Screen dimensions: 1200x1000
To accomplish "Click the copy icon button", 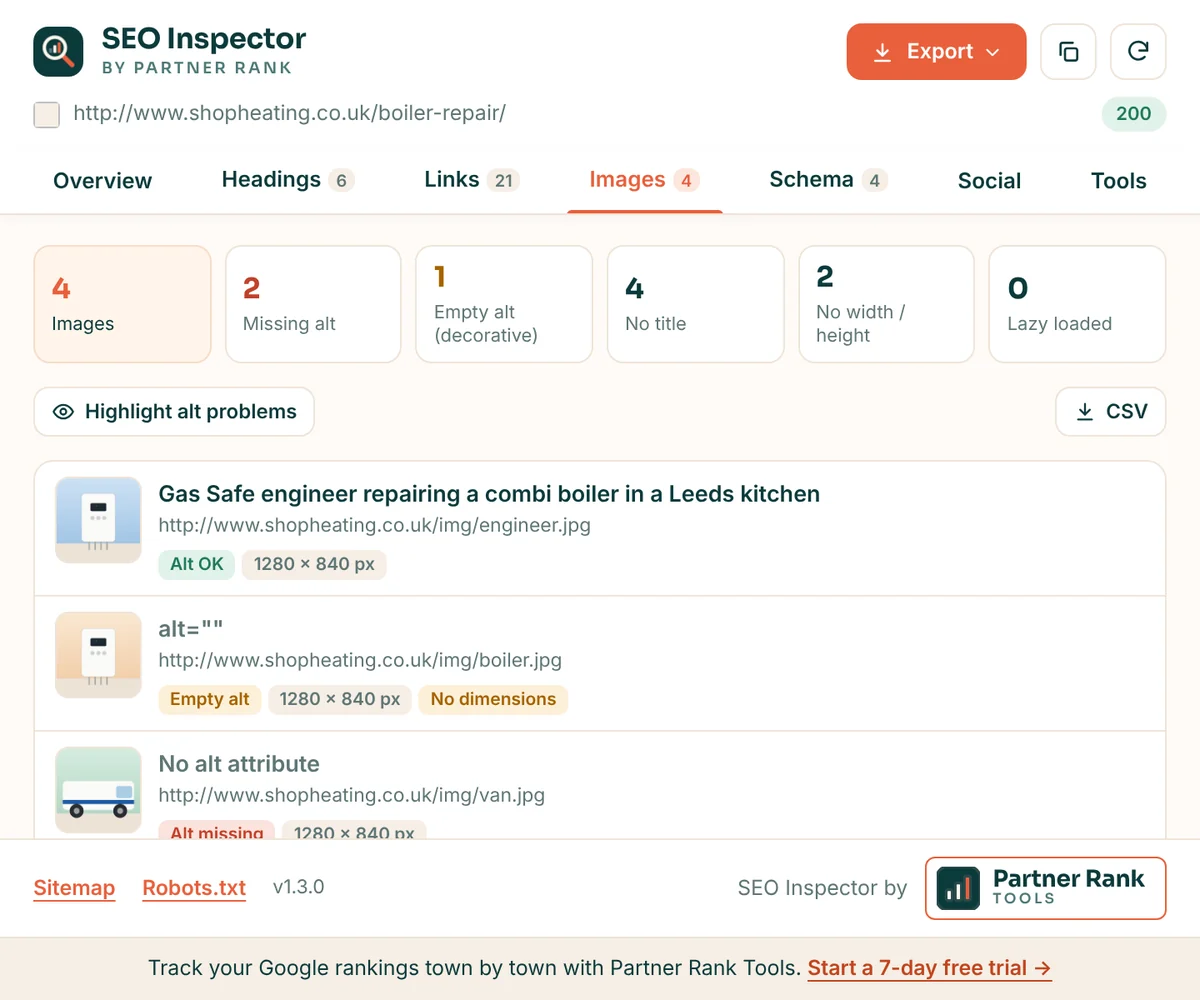I will [x=1068, y=51].
